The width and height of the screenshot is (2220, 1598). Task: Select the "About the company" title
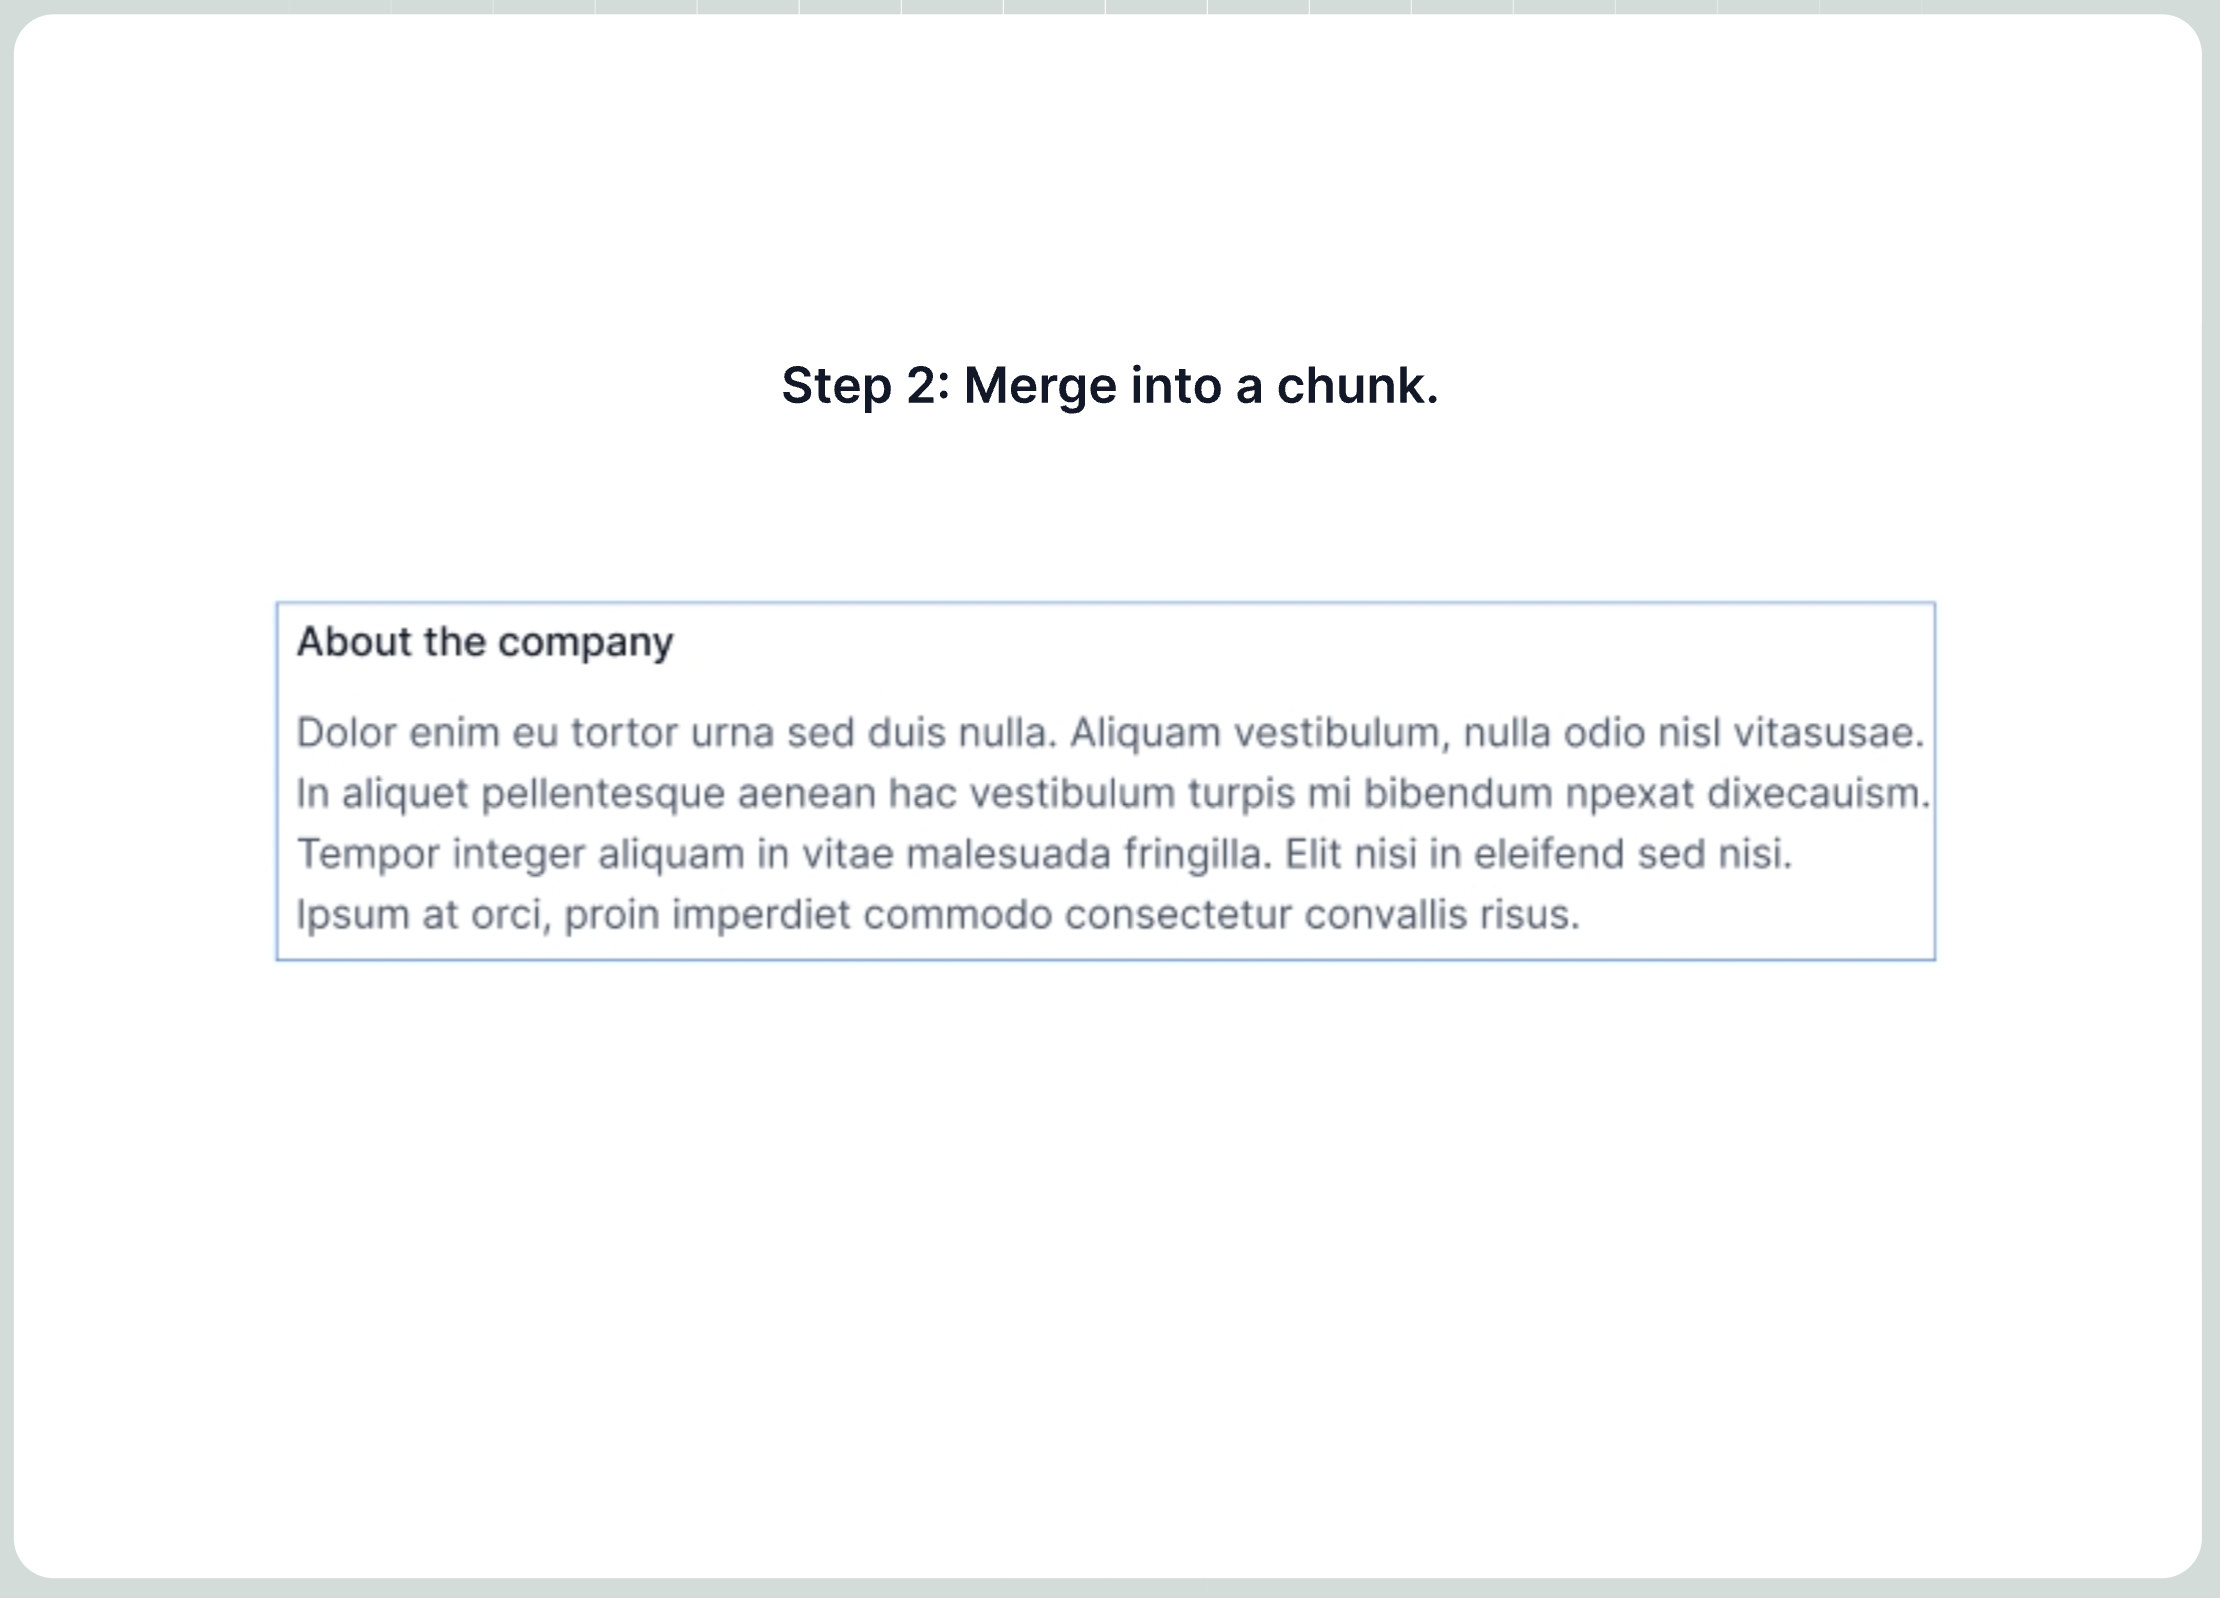tap(485, 642)
